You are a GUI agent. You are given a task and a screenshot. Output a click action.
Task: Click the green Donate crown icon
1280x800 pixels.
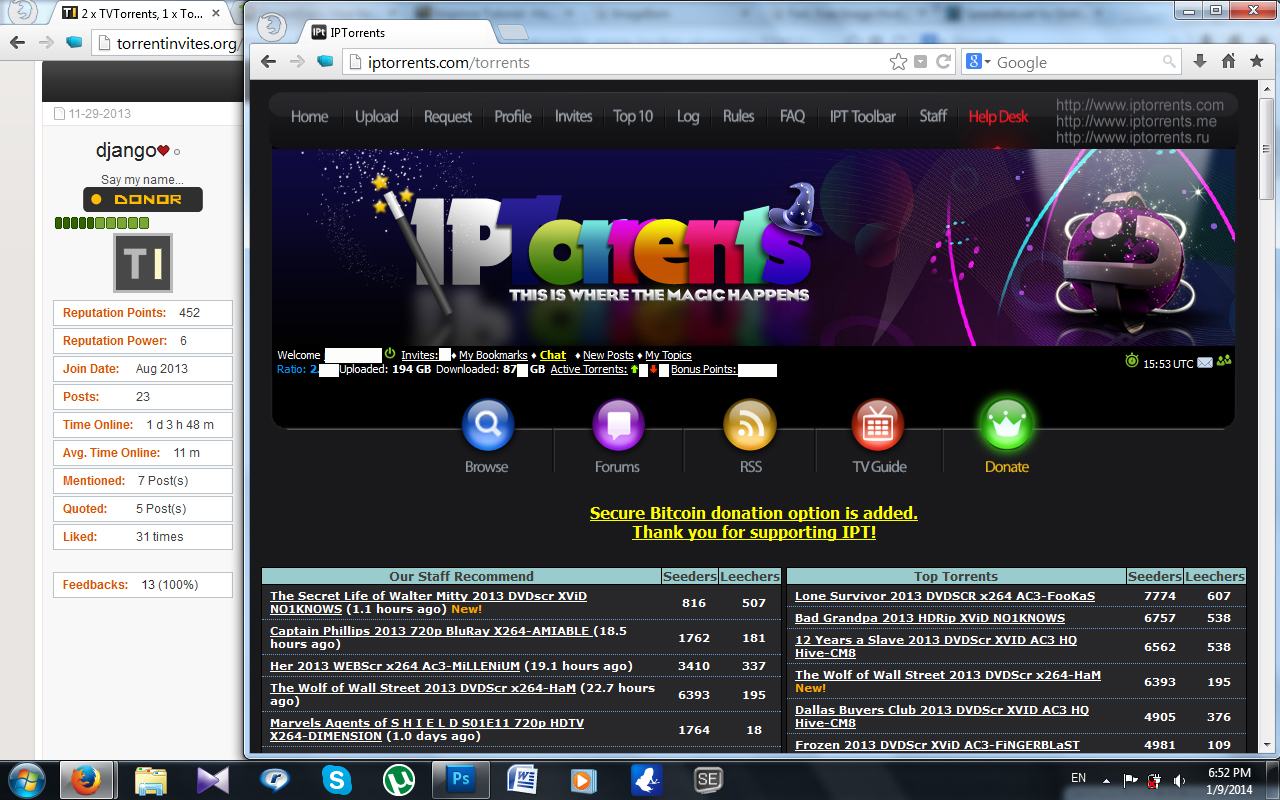1006,425
